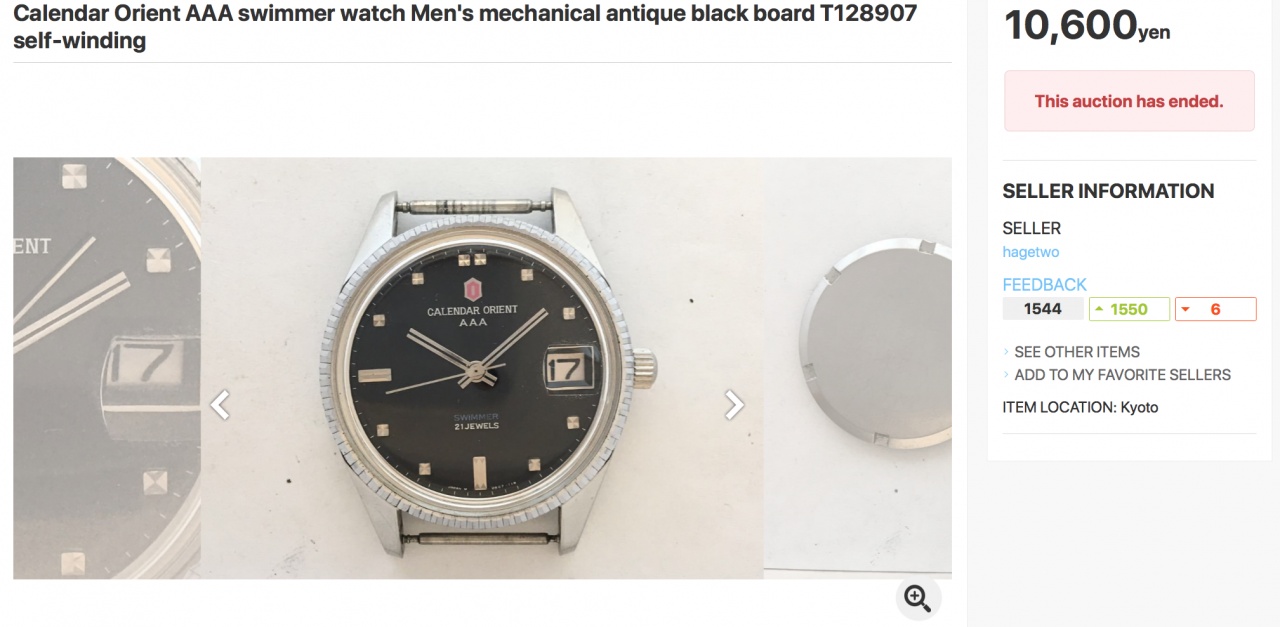Choose ADD TO MY FAVORITE SELLERS
The width and height of the screenshot is (1280, 627).
pos(1122,375)
